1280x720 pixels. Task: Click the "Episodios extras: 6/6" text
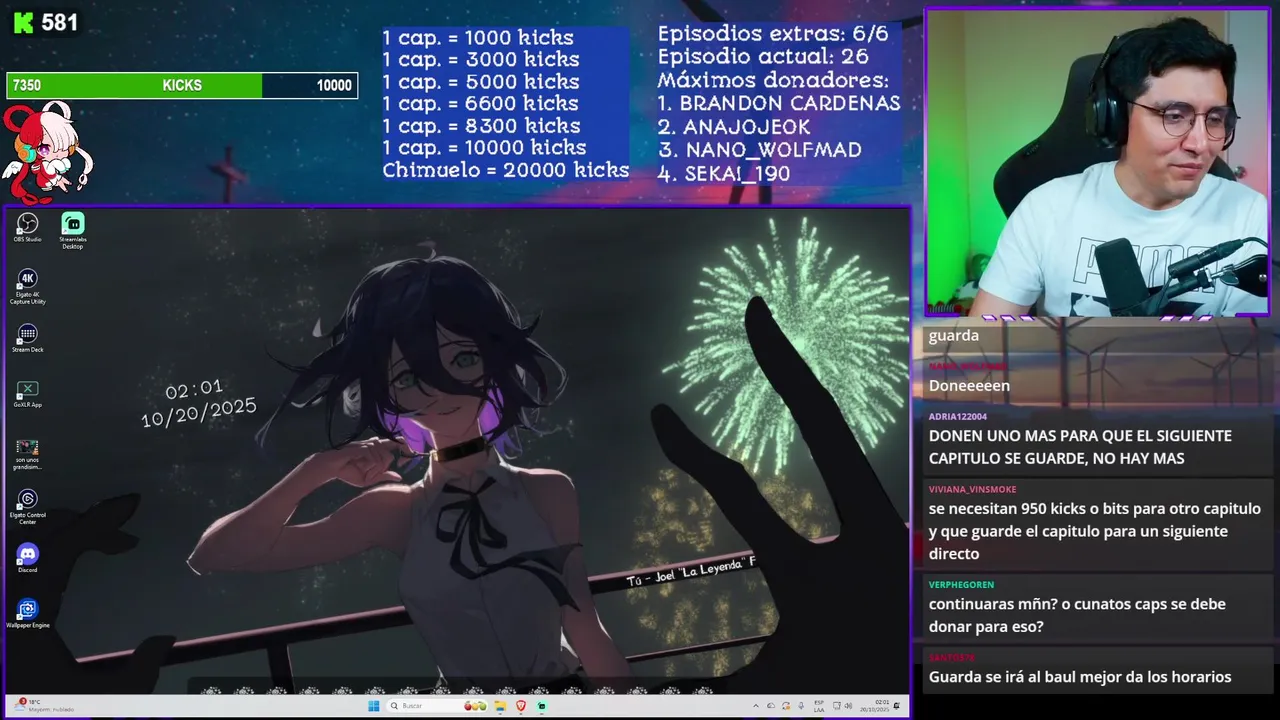click(772, 33)
